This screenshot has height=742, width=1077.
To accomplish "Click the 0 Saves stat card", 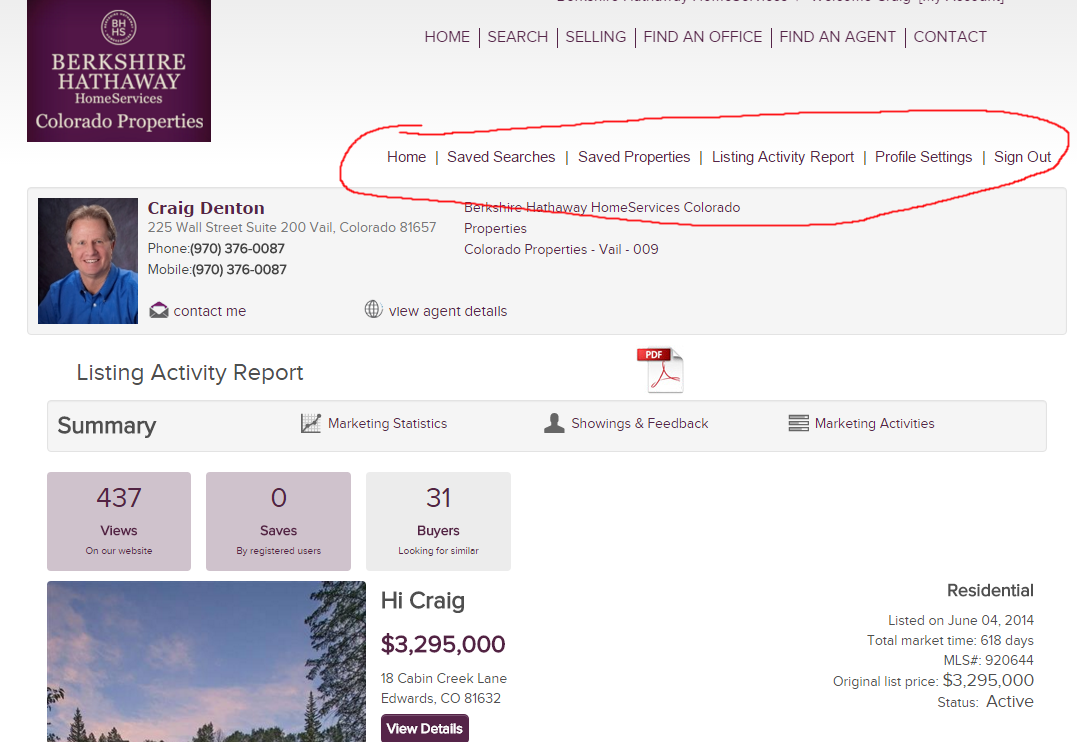I will [278, 521].
